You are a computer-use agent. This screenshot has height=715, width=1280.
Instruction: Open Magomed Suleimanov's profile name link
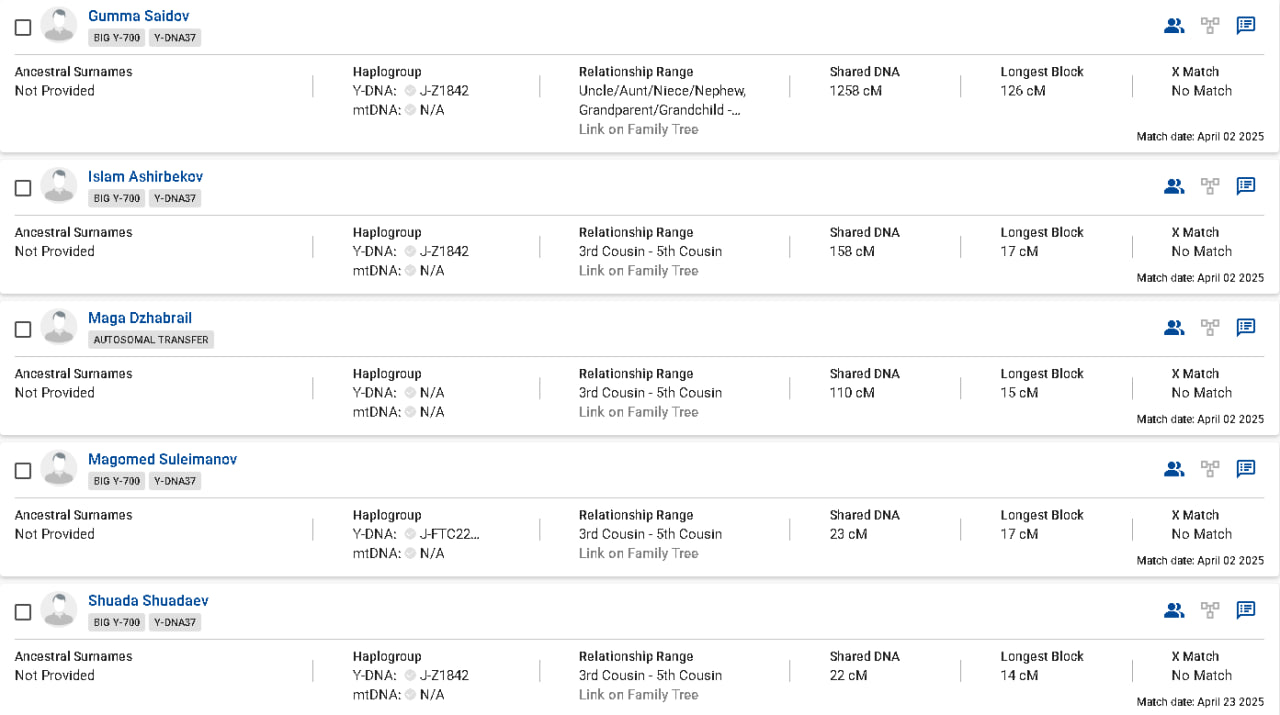tap(162, 459)
